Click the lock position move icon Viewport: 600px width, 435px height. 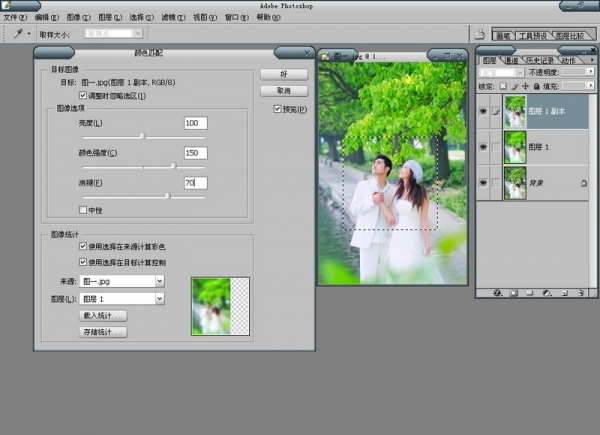coord(525,86)
